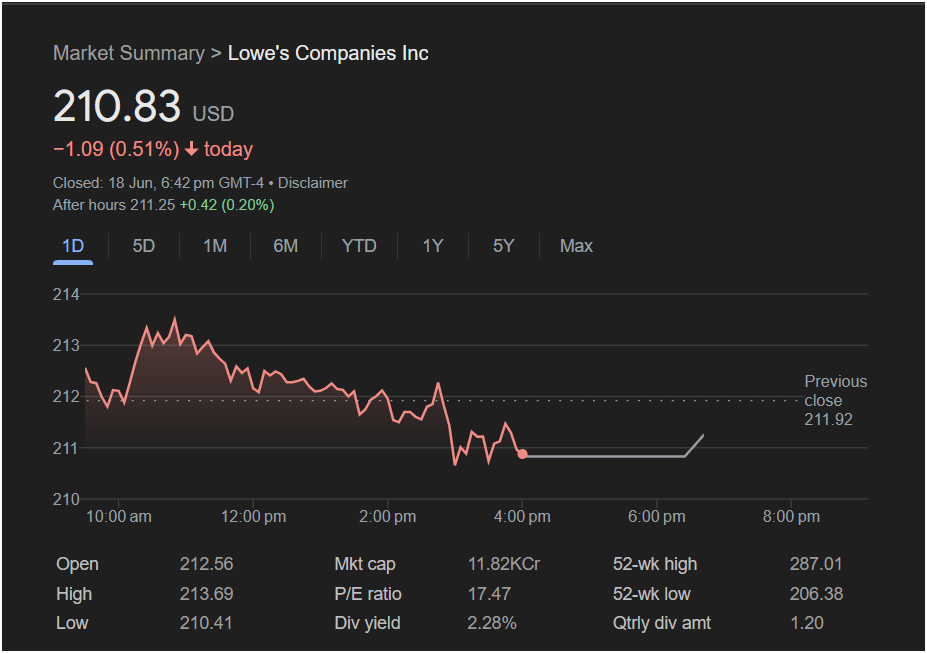Click the Qtrly div amt label
The height and width of the screenshot is (653, 927).
[662, 623]
